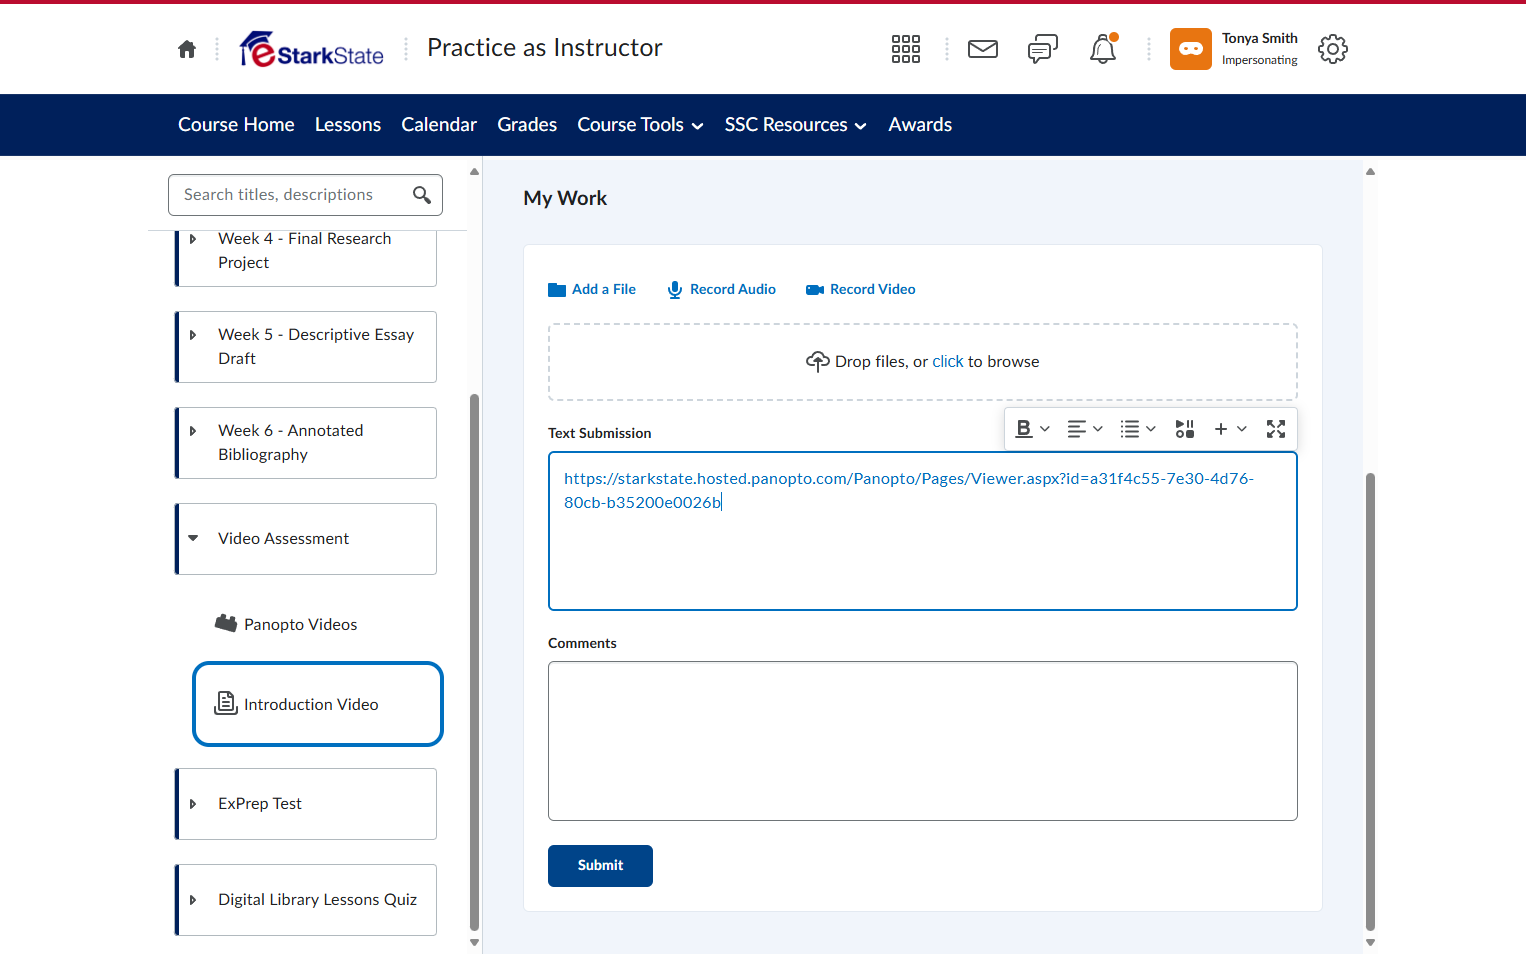Open update alerts bell icon
This screenshot has width=1526, height=954.
pos(1103,49)
